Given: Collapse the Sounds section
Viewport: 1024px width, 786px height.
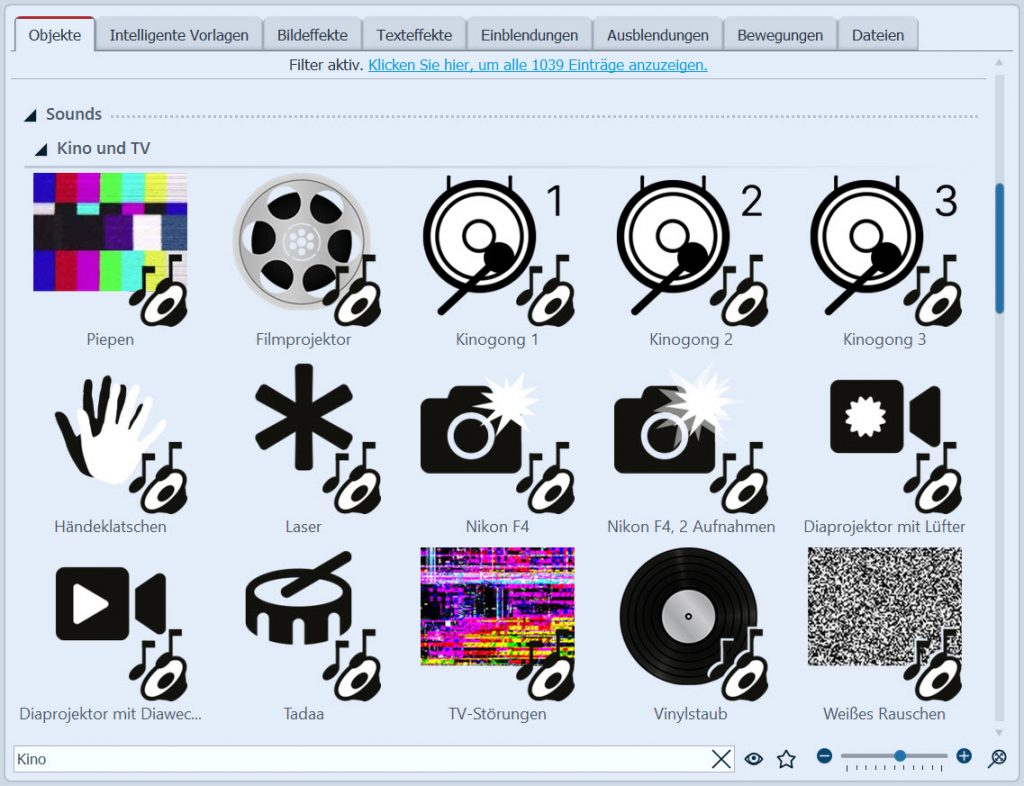Looking at the screenshot, I should coord(30,115).
